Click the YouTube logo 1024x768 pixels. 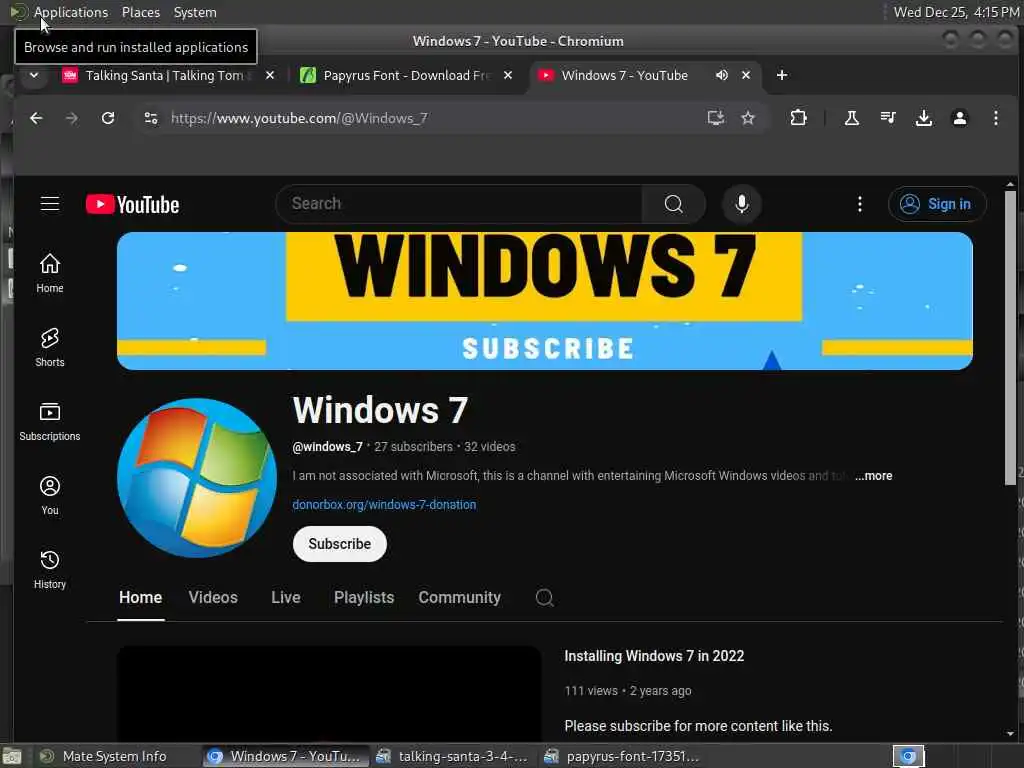pyautogui.click(x=133, y=204)
